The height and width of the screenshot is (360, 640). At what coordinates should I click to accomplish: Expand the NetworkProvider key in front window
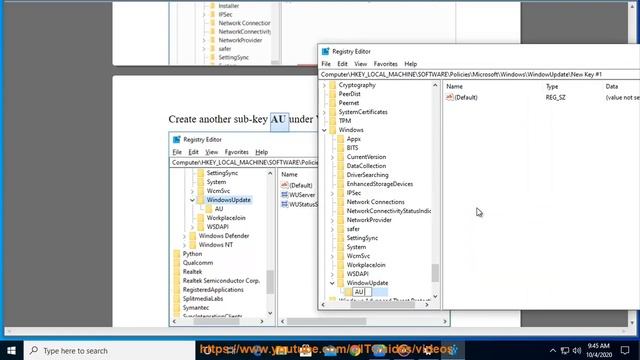click(332, 220)
